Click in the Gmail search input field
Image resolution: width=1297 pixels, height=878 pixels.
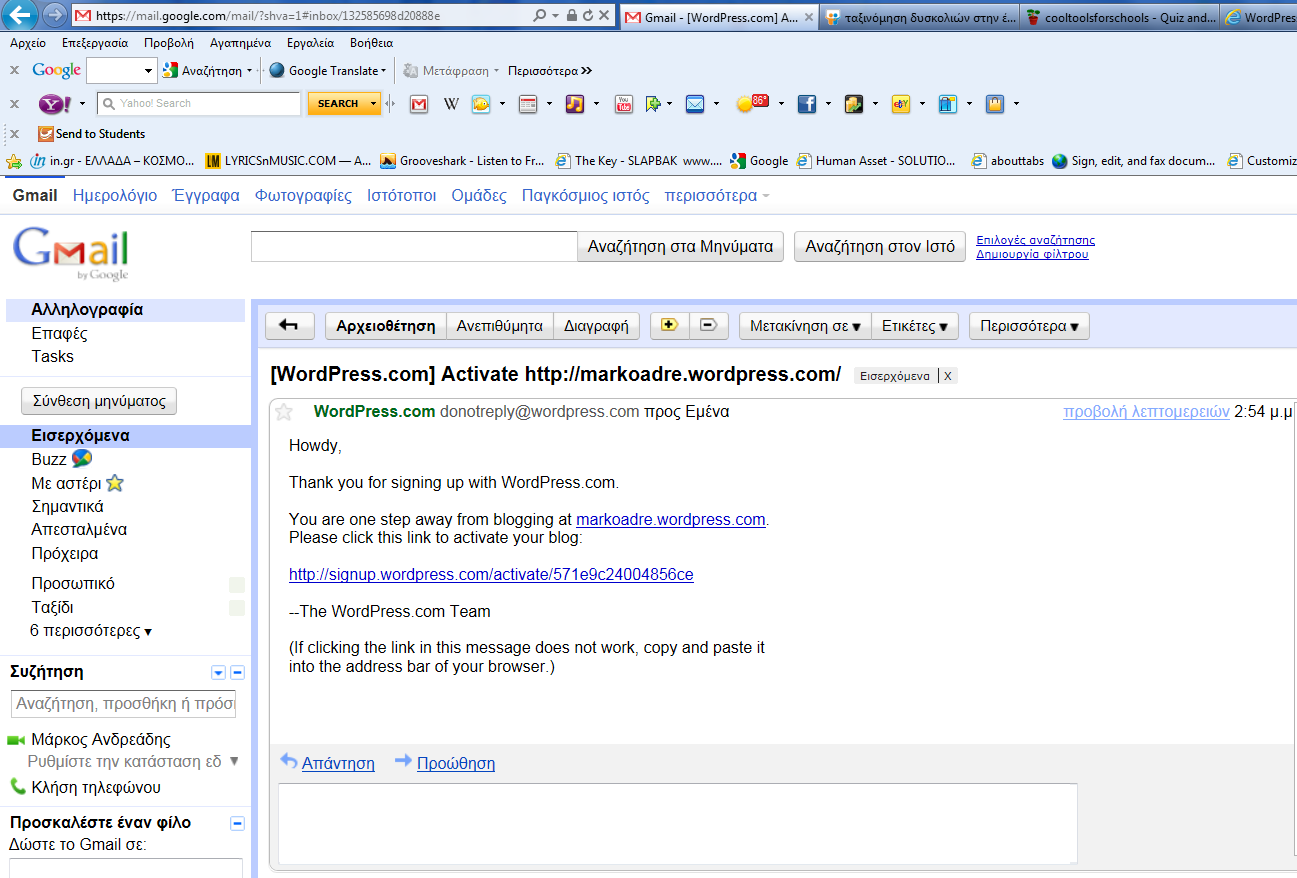click(414, 247)
